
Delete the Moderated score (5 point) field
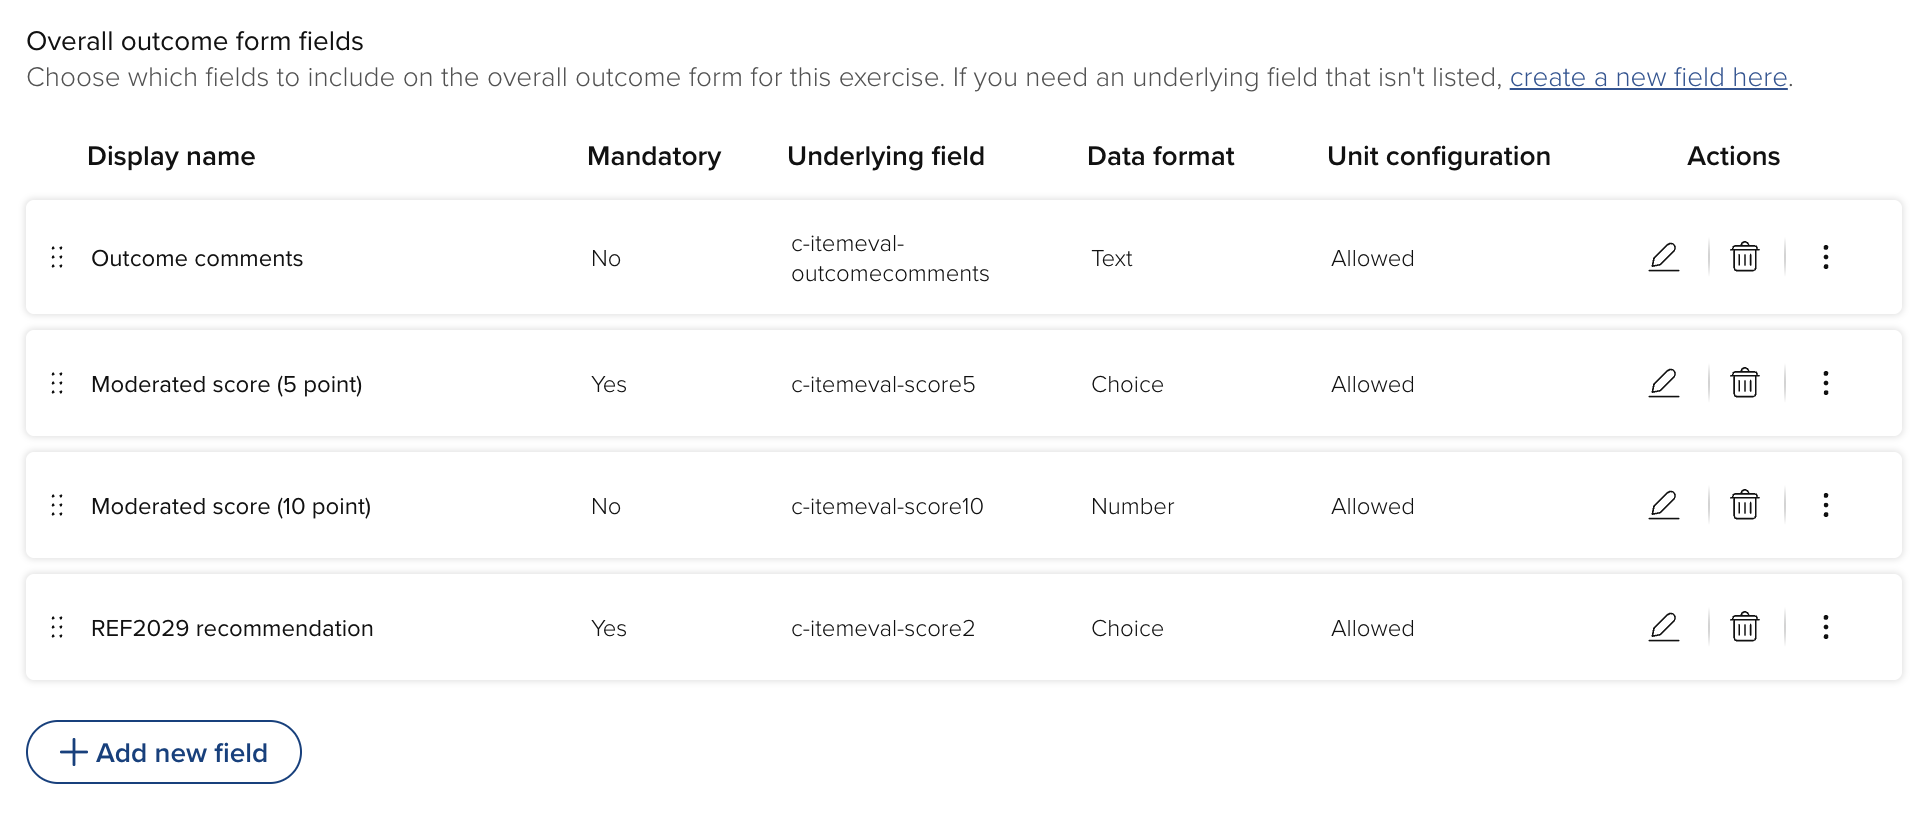coord(1745,383)
